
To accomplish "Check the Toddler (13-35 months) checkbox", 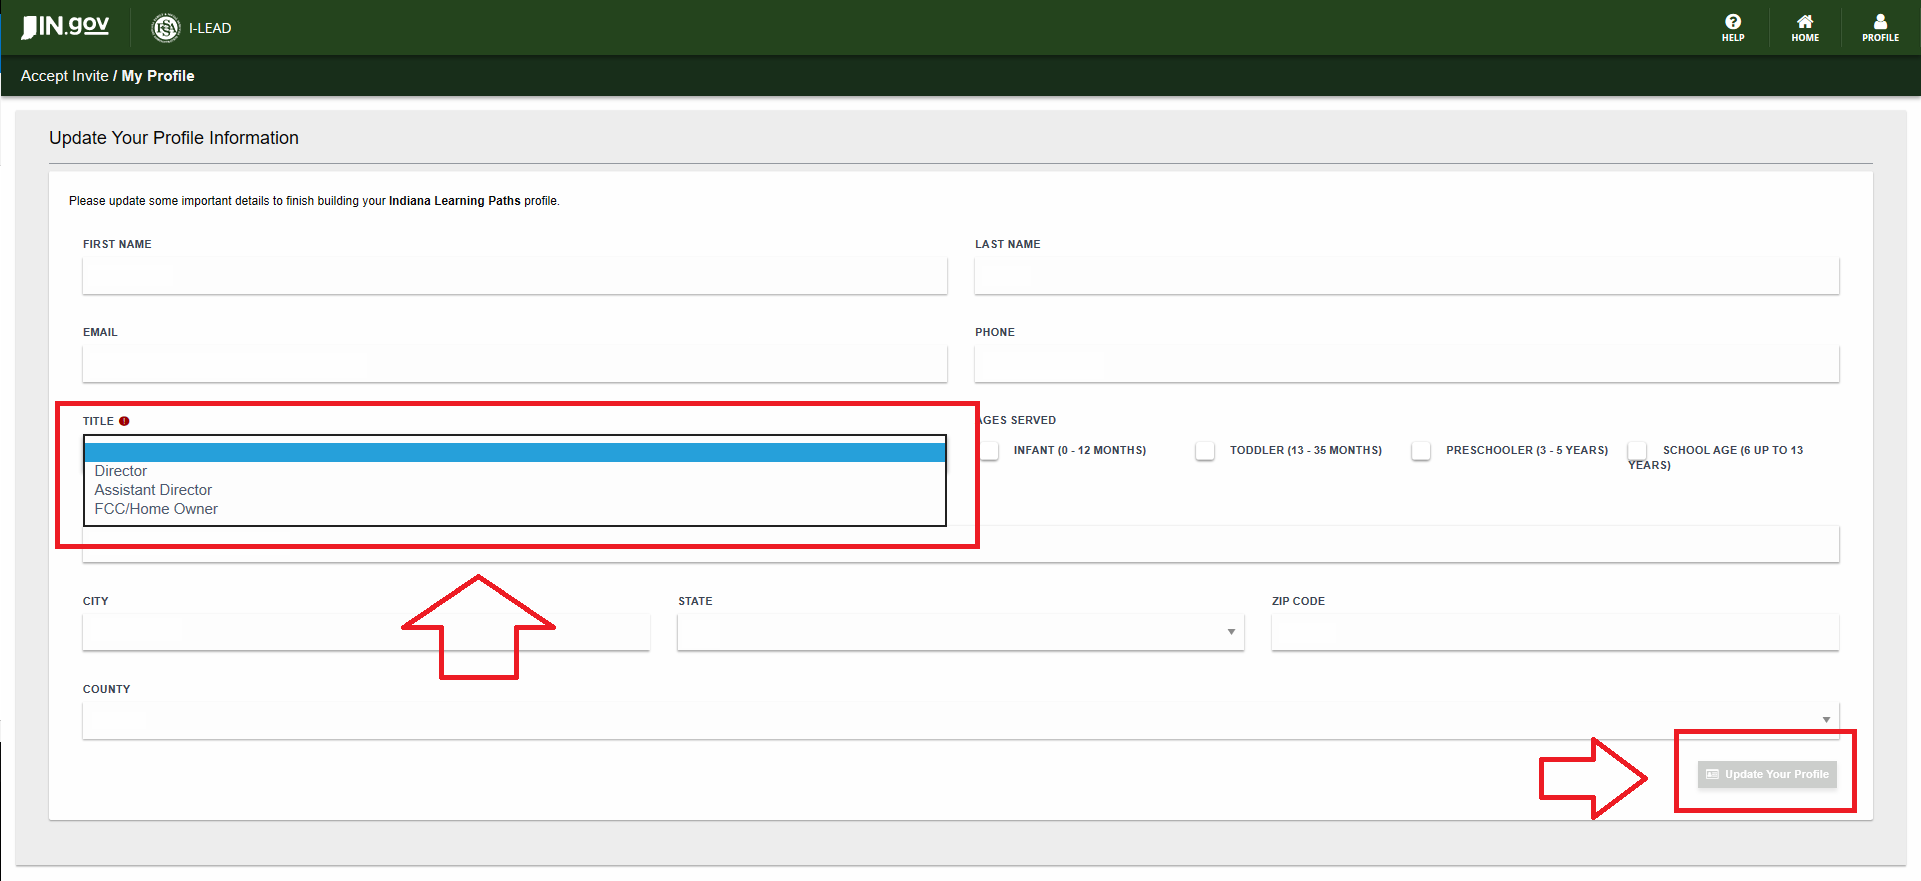I will (x=1205, y=451).
